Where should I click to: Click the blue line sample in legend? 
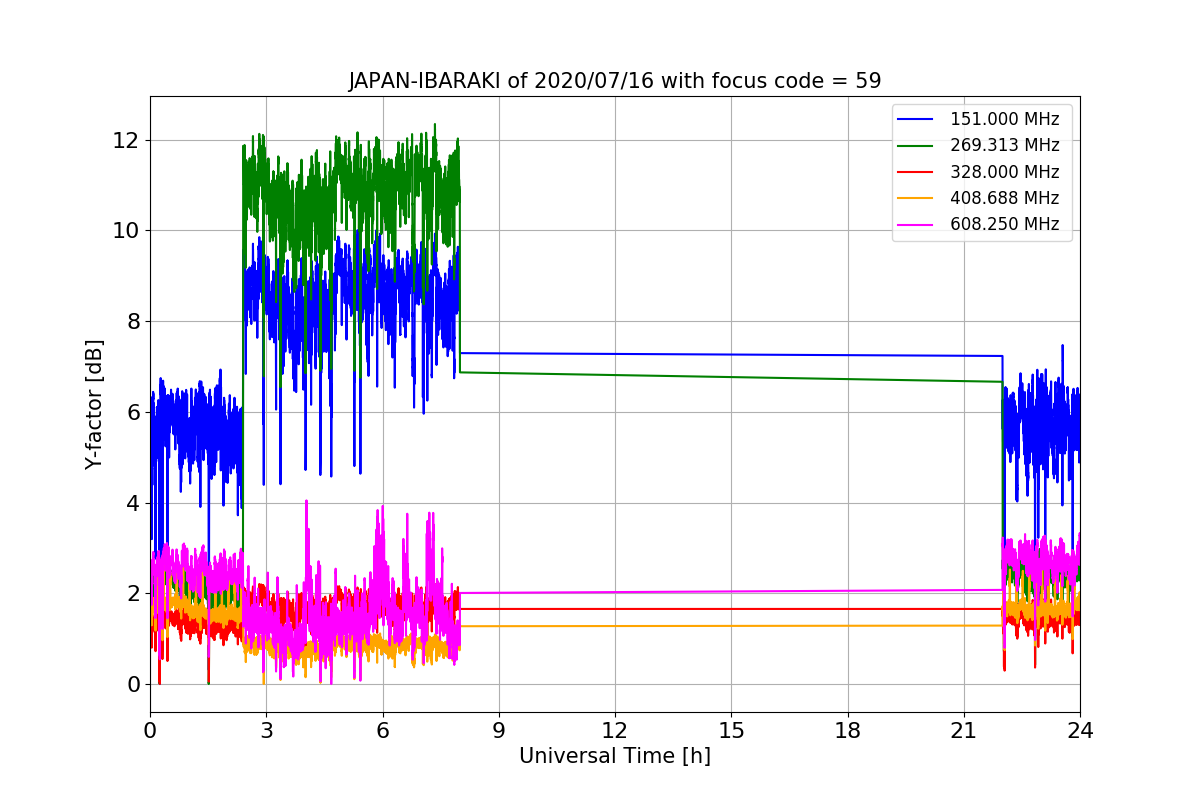point(917,120)
